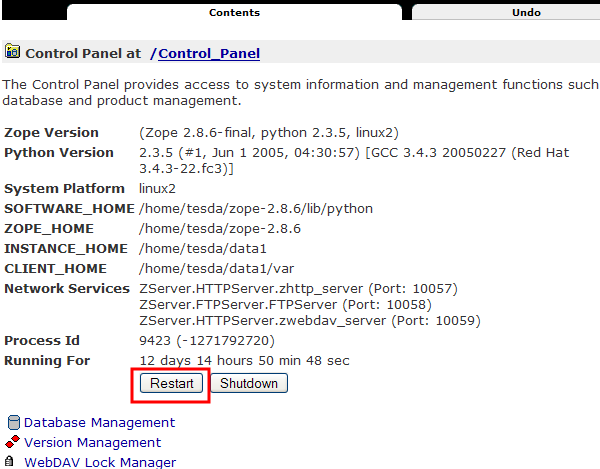Open the WebDAV Lock Manager link

[x=100, y=462]
